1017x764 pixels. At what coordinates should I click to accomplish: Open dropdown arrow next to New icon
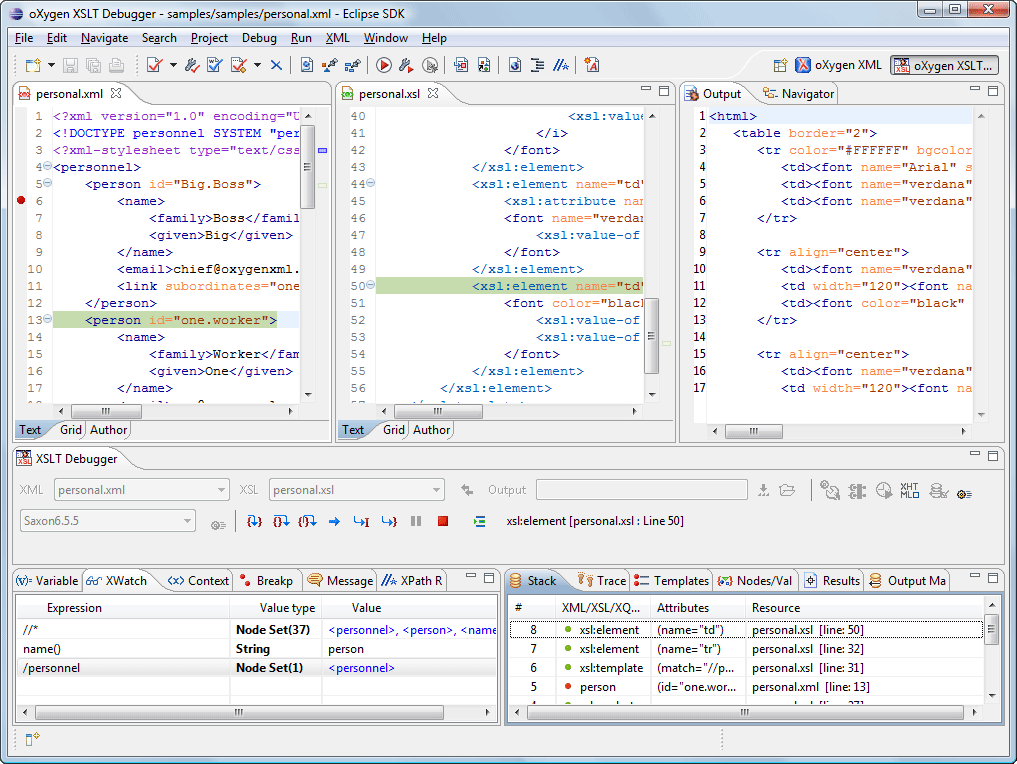pyautogui.click(x=51, y=65)
